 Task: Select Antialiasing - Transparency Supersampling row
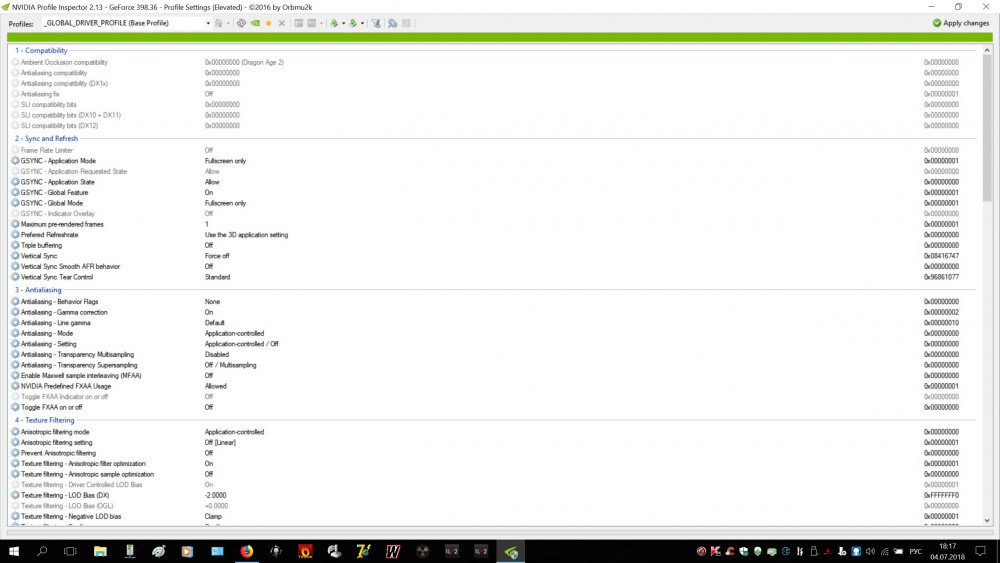pyautogui.click(x=492, y=365)
